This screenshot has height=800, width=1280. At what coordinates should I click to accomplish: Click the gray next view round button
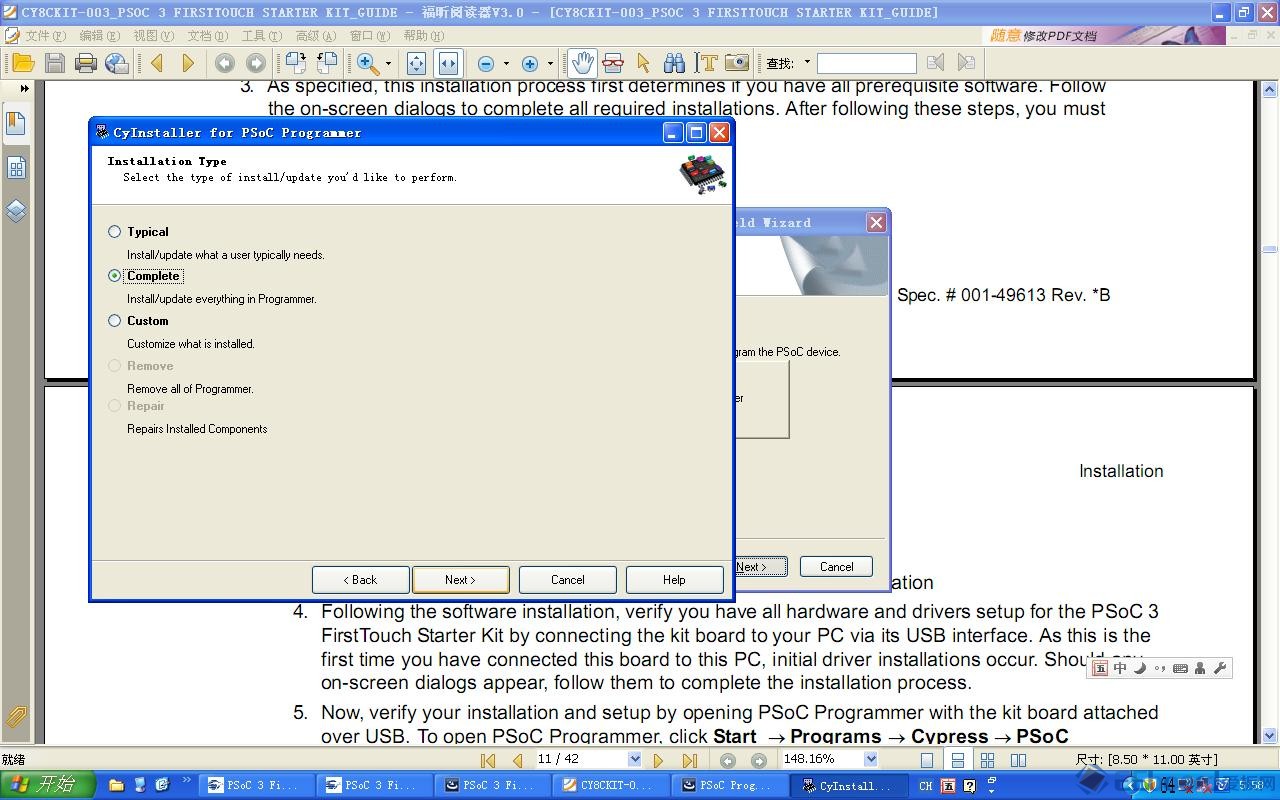[256, 63]
